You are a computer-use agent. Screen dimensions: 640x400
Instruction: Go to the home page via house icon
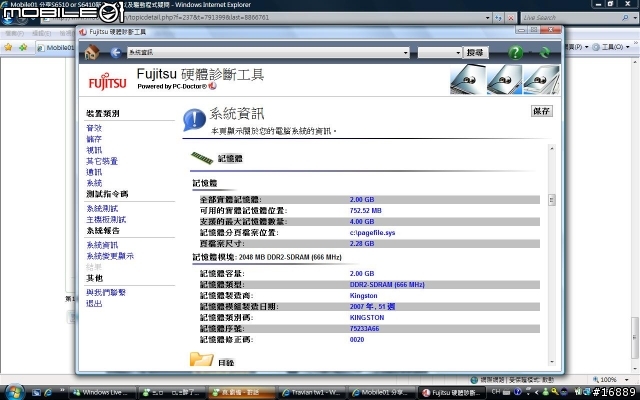click(92, 52)
